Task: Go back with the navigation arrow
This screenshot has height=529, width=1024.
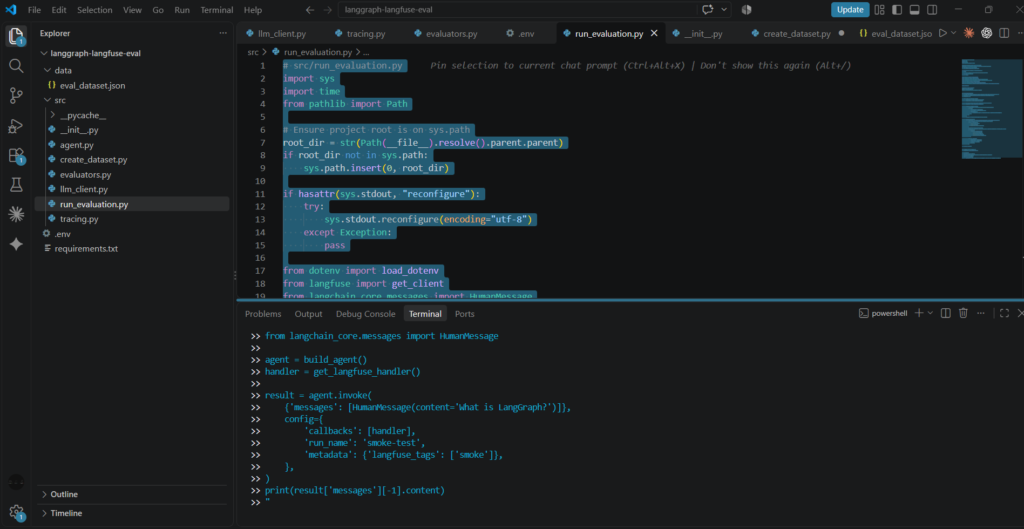Action: click(x=310, y=10)
